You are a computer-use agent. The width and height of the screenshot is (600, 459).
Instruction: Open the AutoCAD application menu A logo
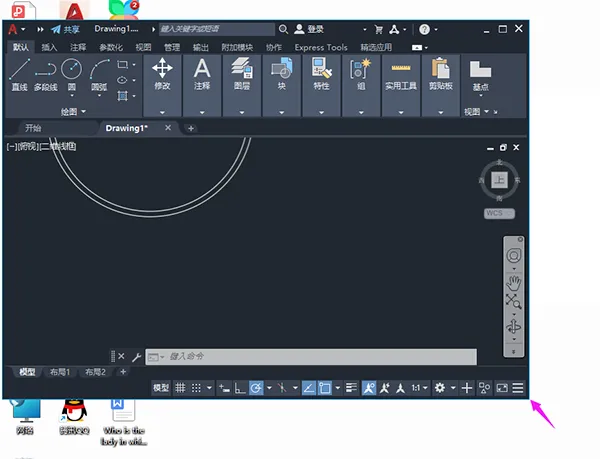coord(13,29)
